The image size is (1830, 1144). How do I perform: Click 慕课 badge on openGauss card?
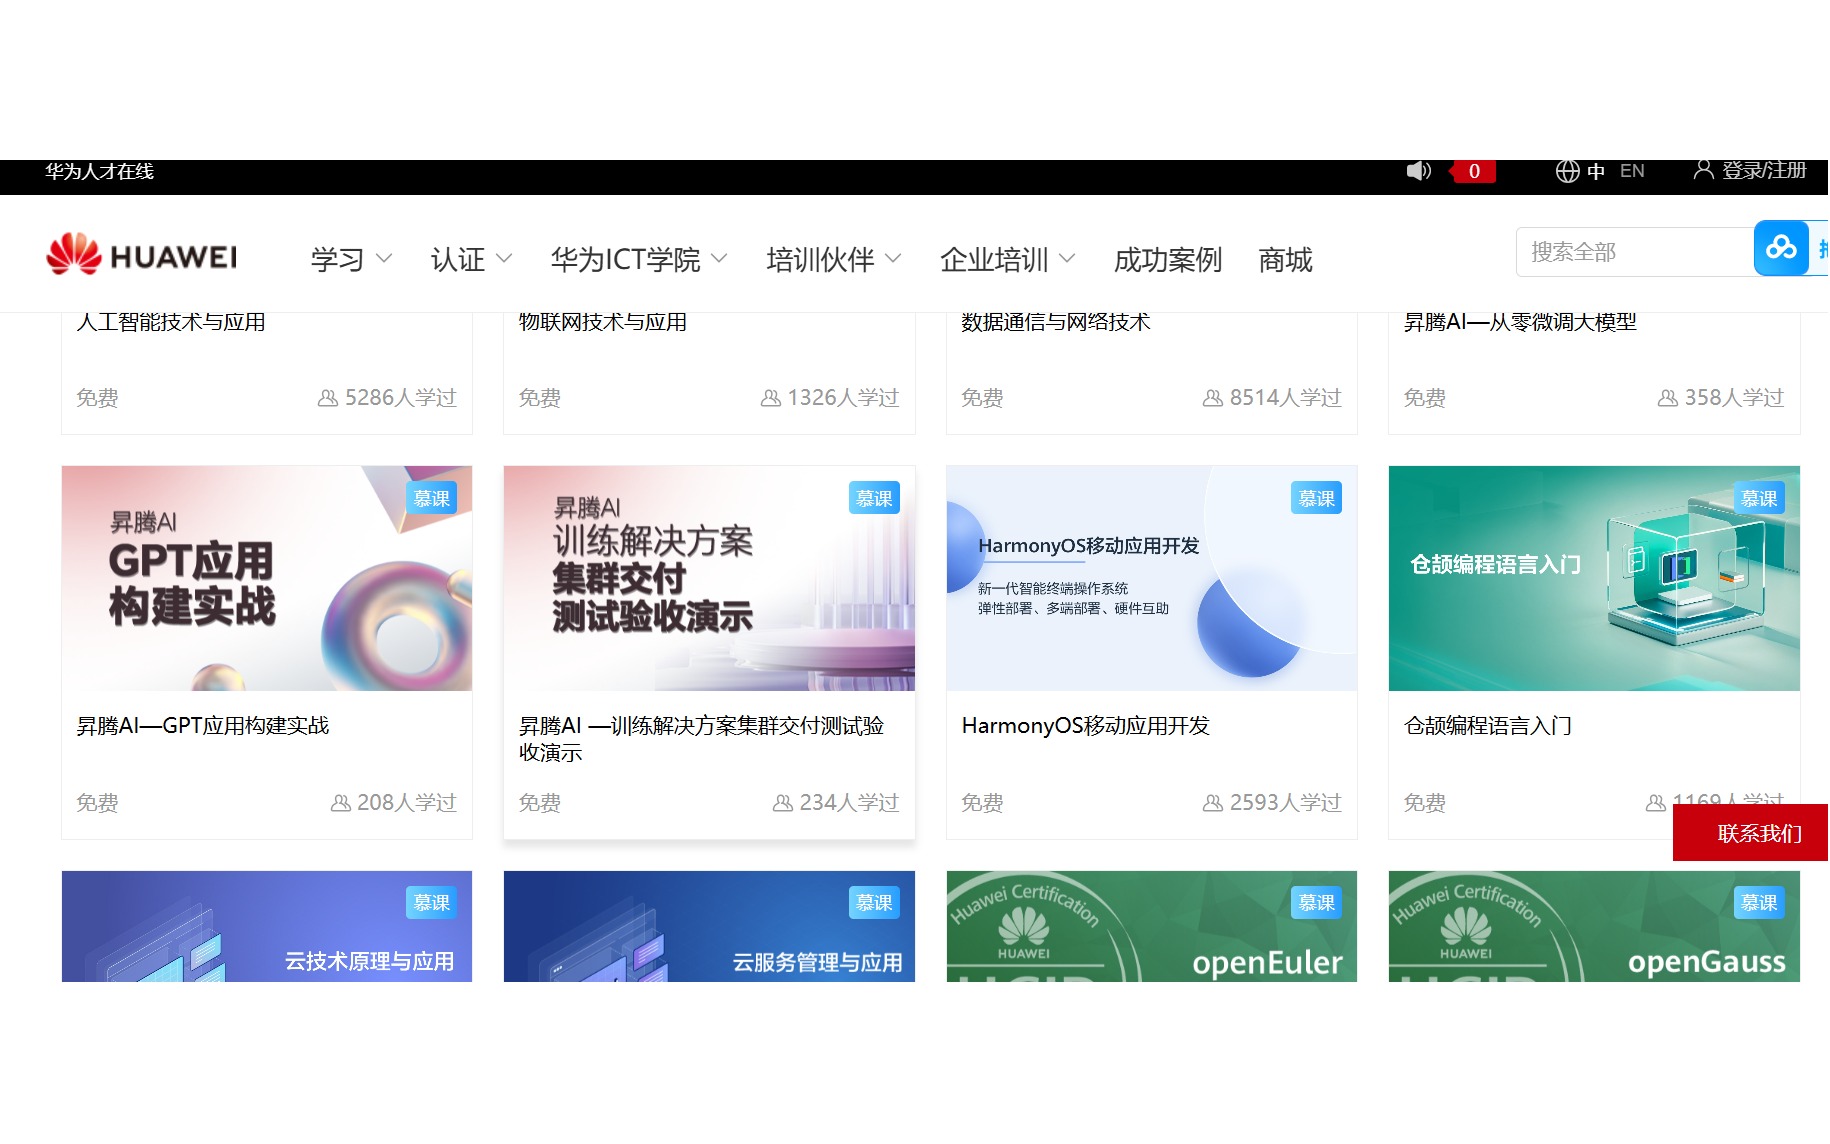pyautogui.click(x=1759, y=902)
